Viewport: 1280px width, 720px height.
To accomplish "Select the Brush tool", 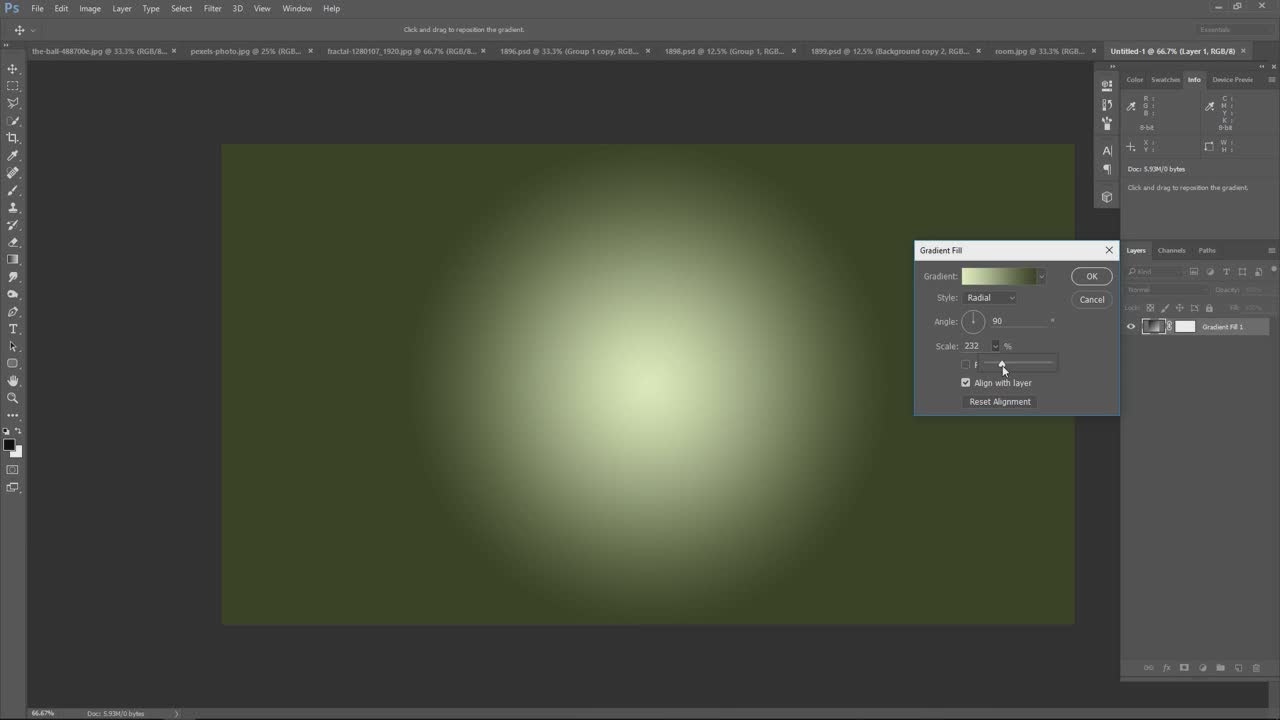I will point(13,190).
